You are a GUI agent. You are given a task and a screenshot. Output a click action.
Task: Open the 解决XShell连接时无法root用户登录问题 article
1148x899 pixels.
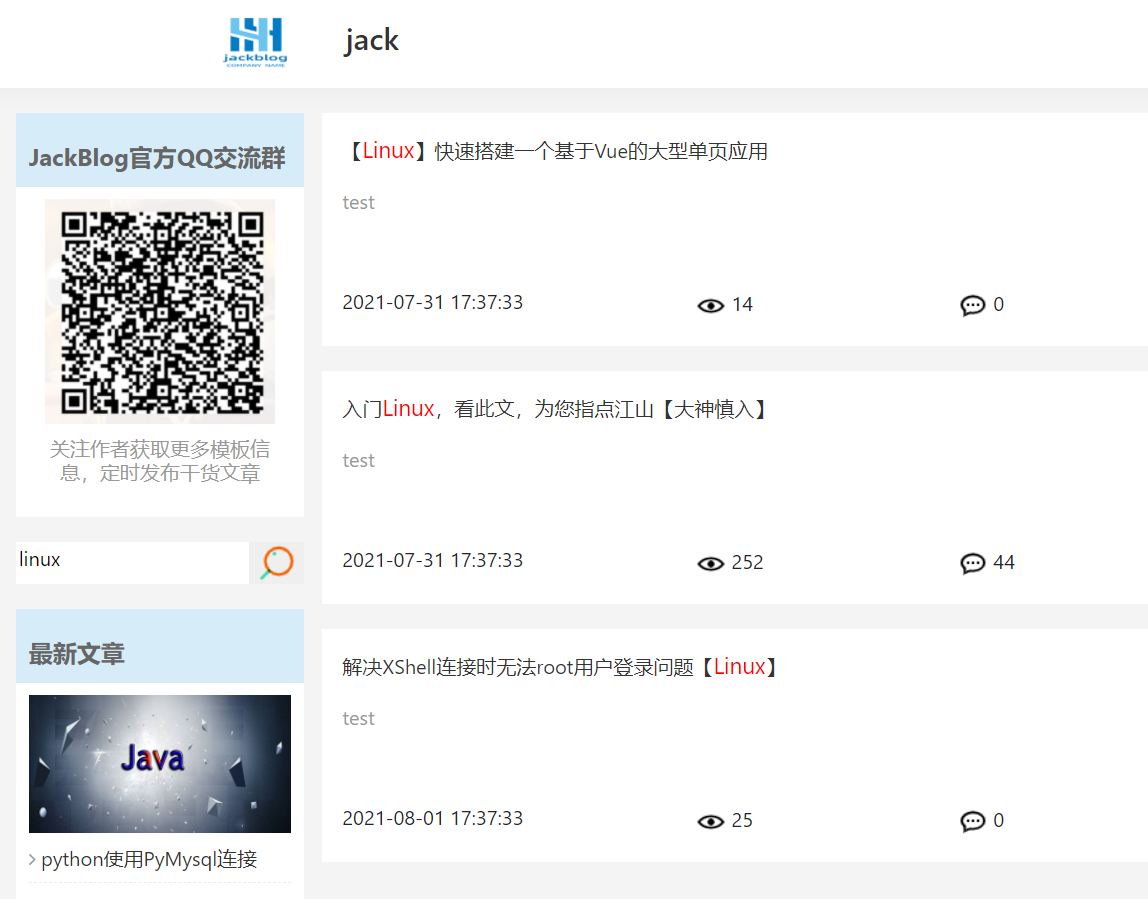click(561, 667)
